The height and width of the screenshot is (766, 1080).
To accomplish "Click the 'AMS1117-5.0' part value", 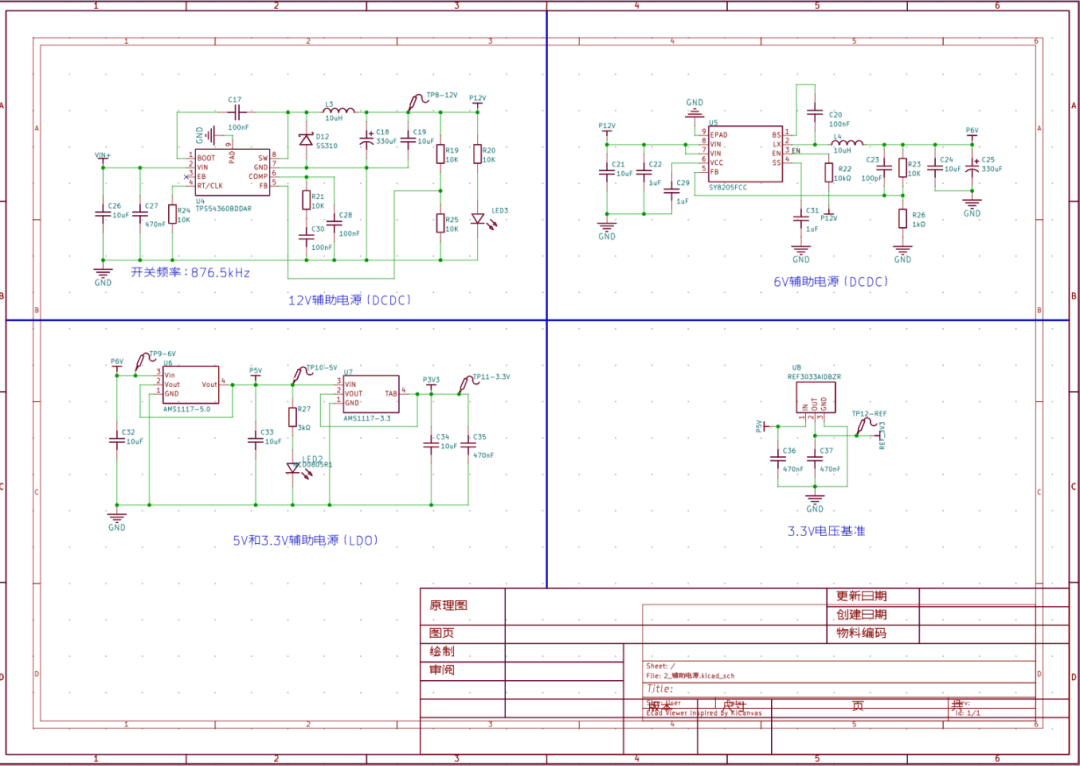I will [187, 409].
